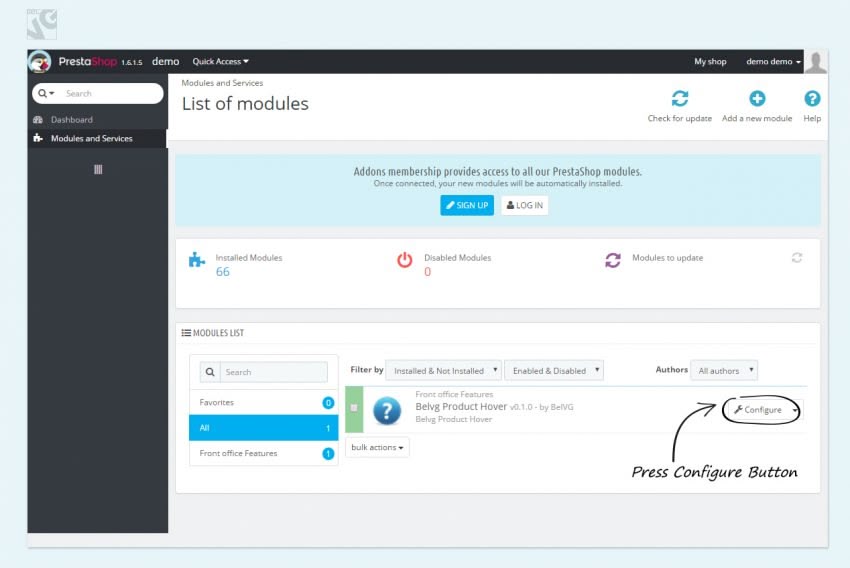850x568 pixels.
Task: Expand the Configure button arrow
Action: pos(795,410)
